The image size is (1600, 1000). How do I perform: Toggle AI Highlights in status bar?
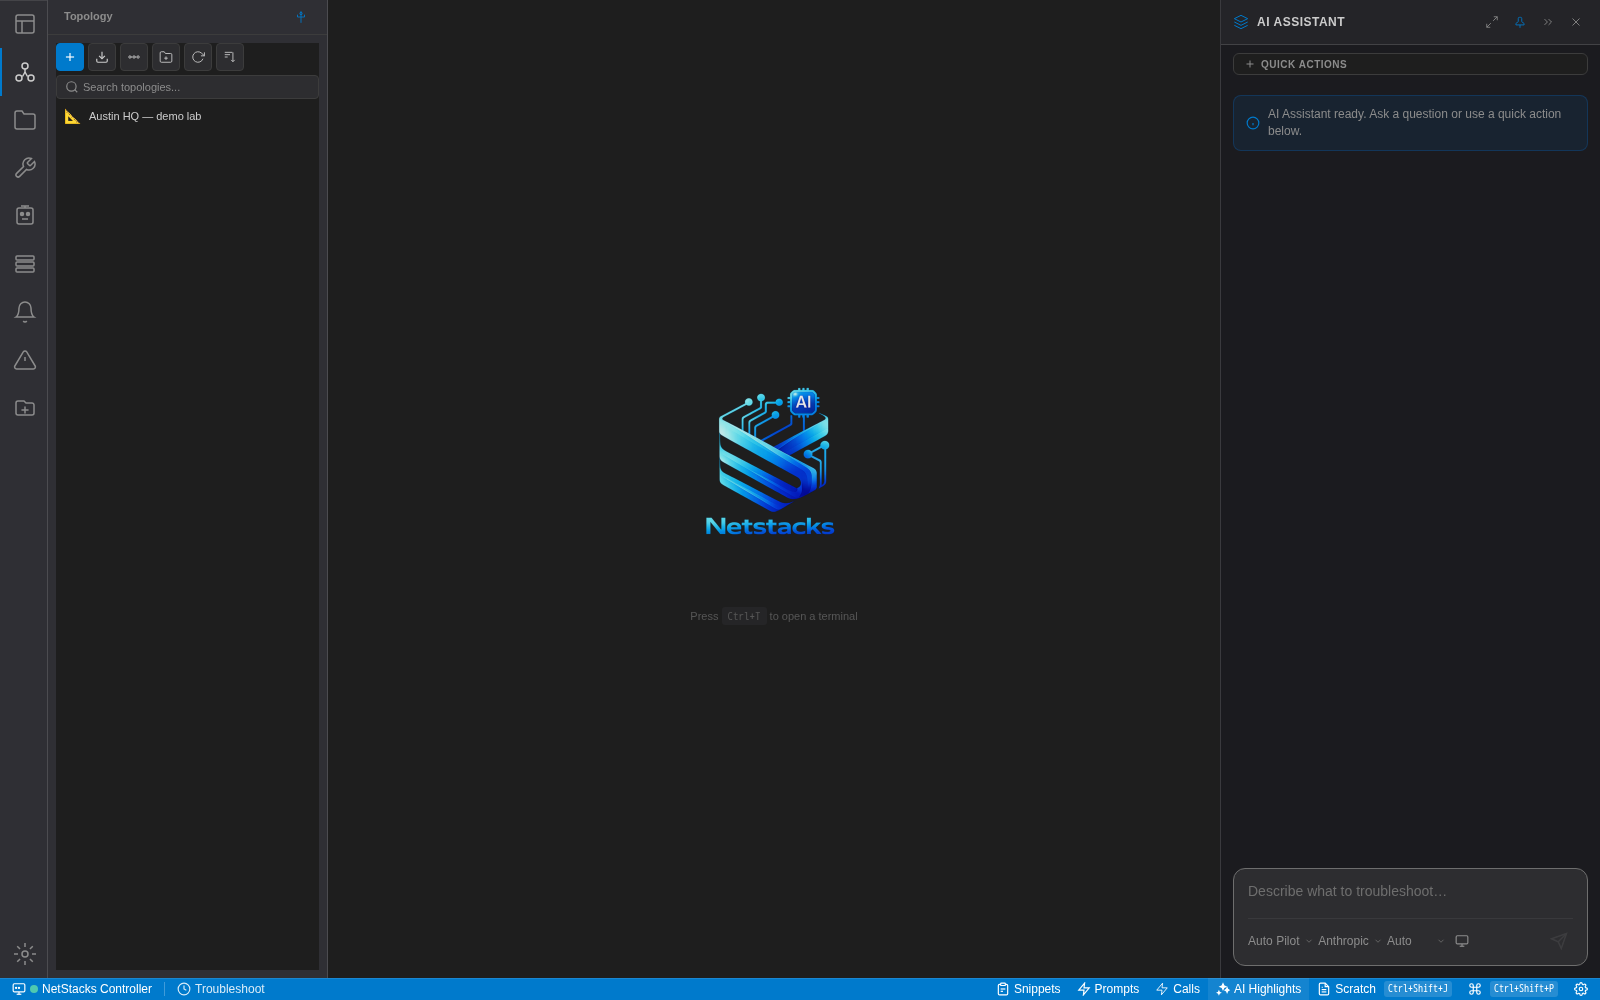[1259, 989]
